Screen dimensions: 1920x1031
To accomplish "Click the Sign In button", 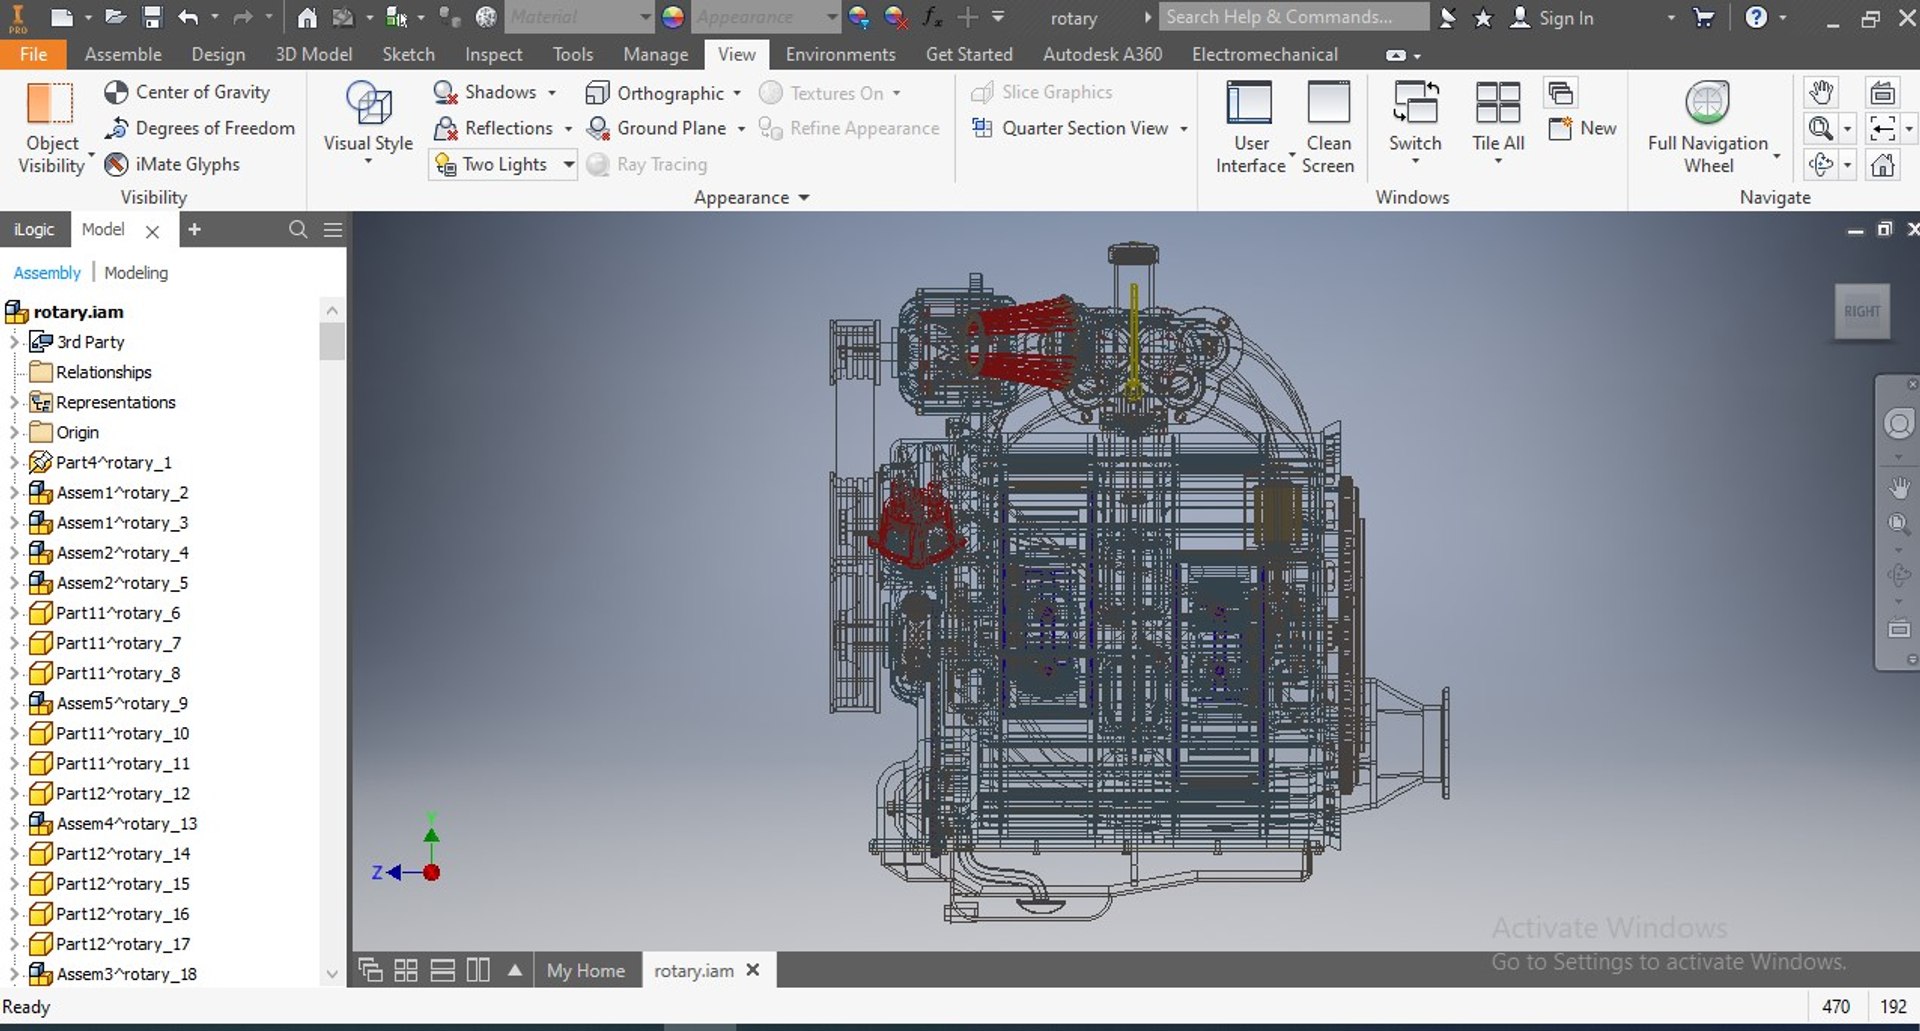I will pyautogui.click(x=1551, y=17).
